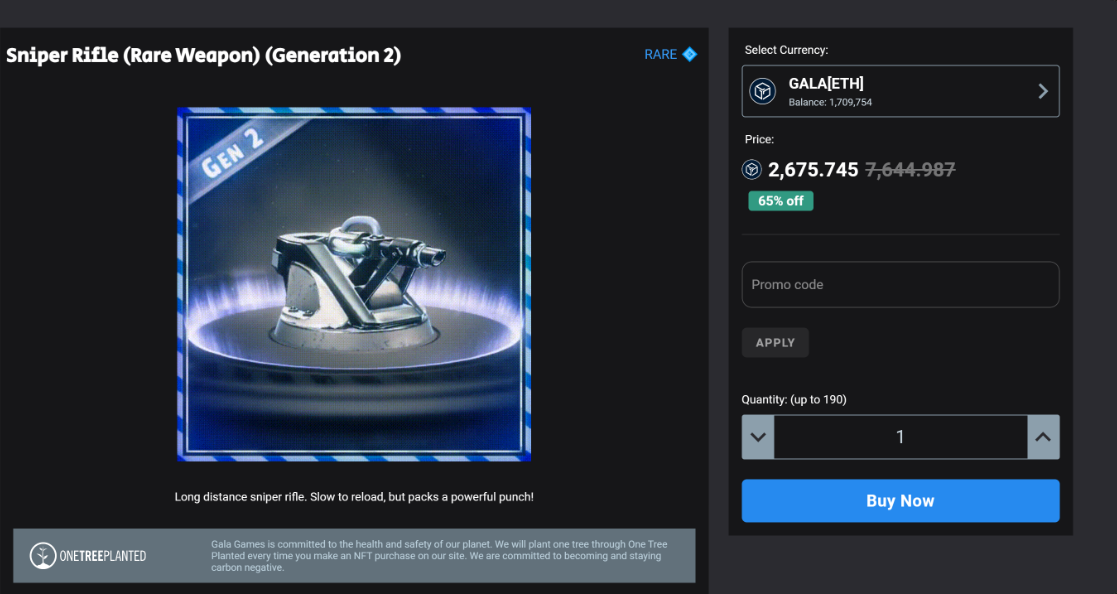This screenshot has width=1117, height=594.
Task: Apply the promo code
Action: point(775,343)
